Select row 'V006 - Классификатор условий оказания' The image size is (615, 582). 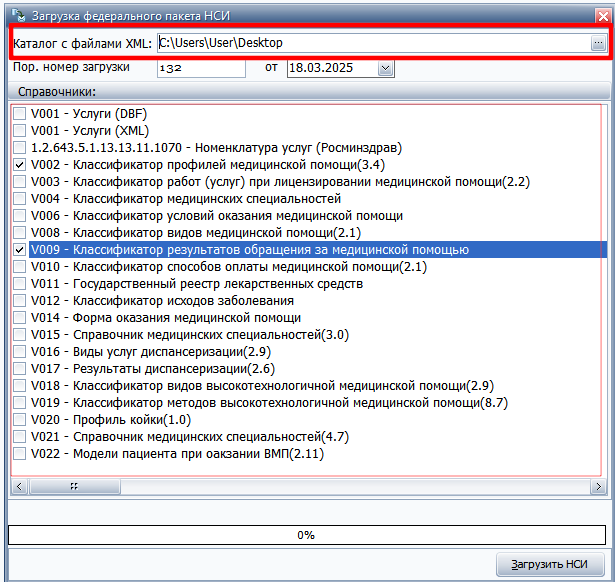coord(217,216)
